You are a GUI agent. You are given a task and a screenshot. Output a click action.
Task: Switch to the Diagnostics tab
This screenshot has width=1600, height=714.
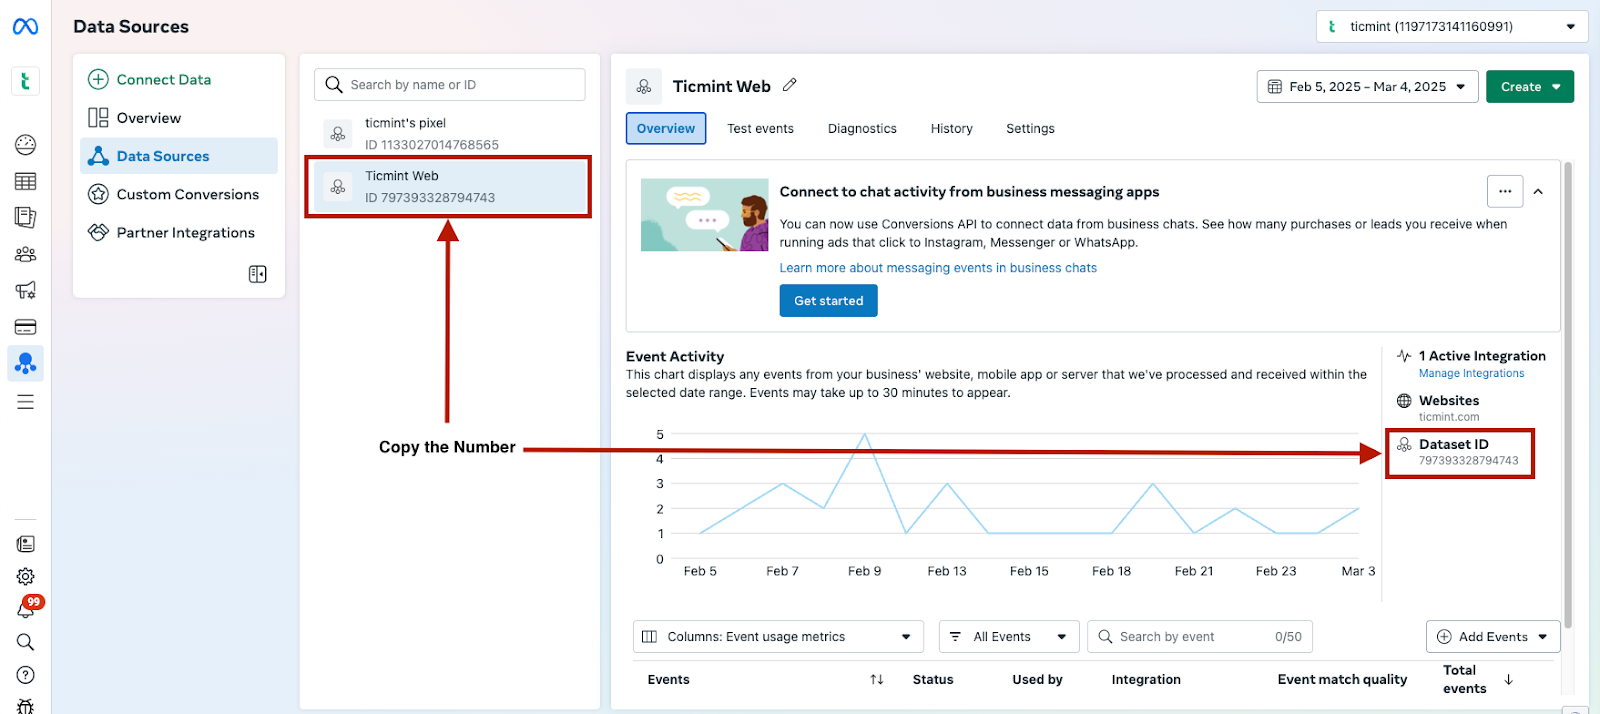[x=862, y=128]
